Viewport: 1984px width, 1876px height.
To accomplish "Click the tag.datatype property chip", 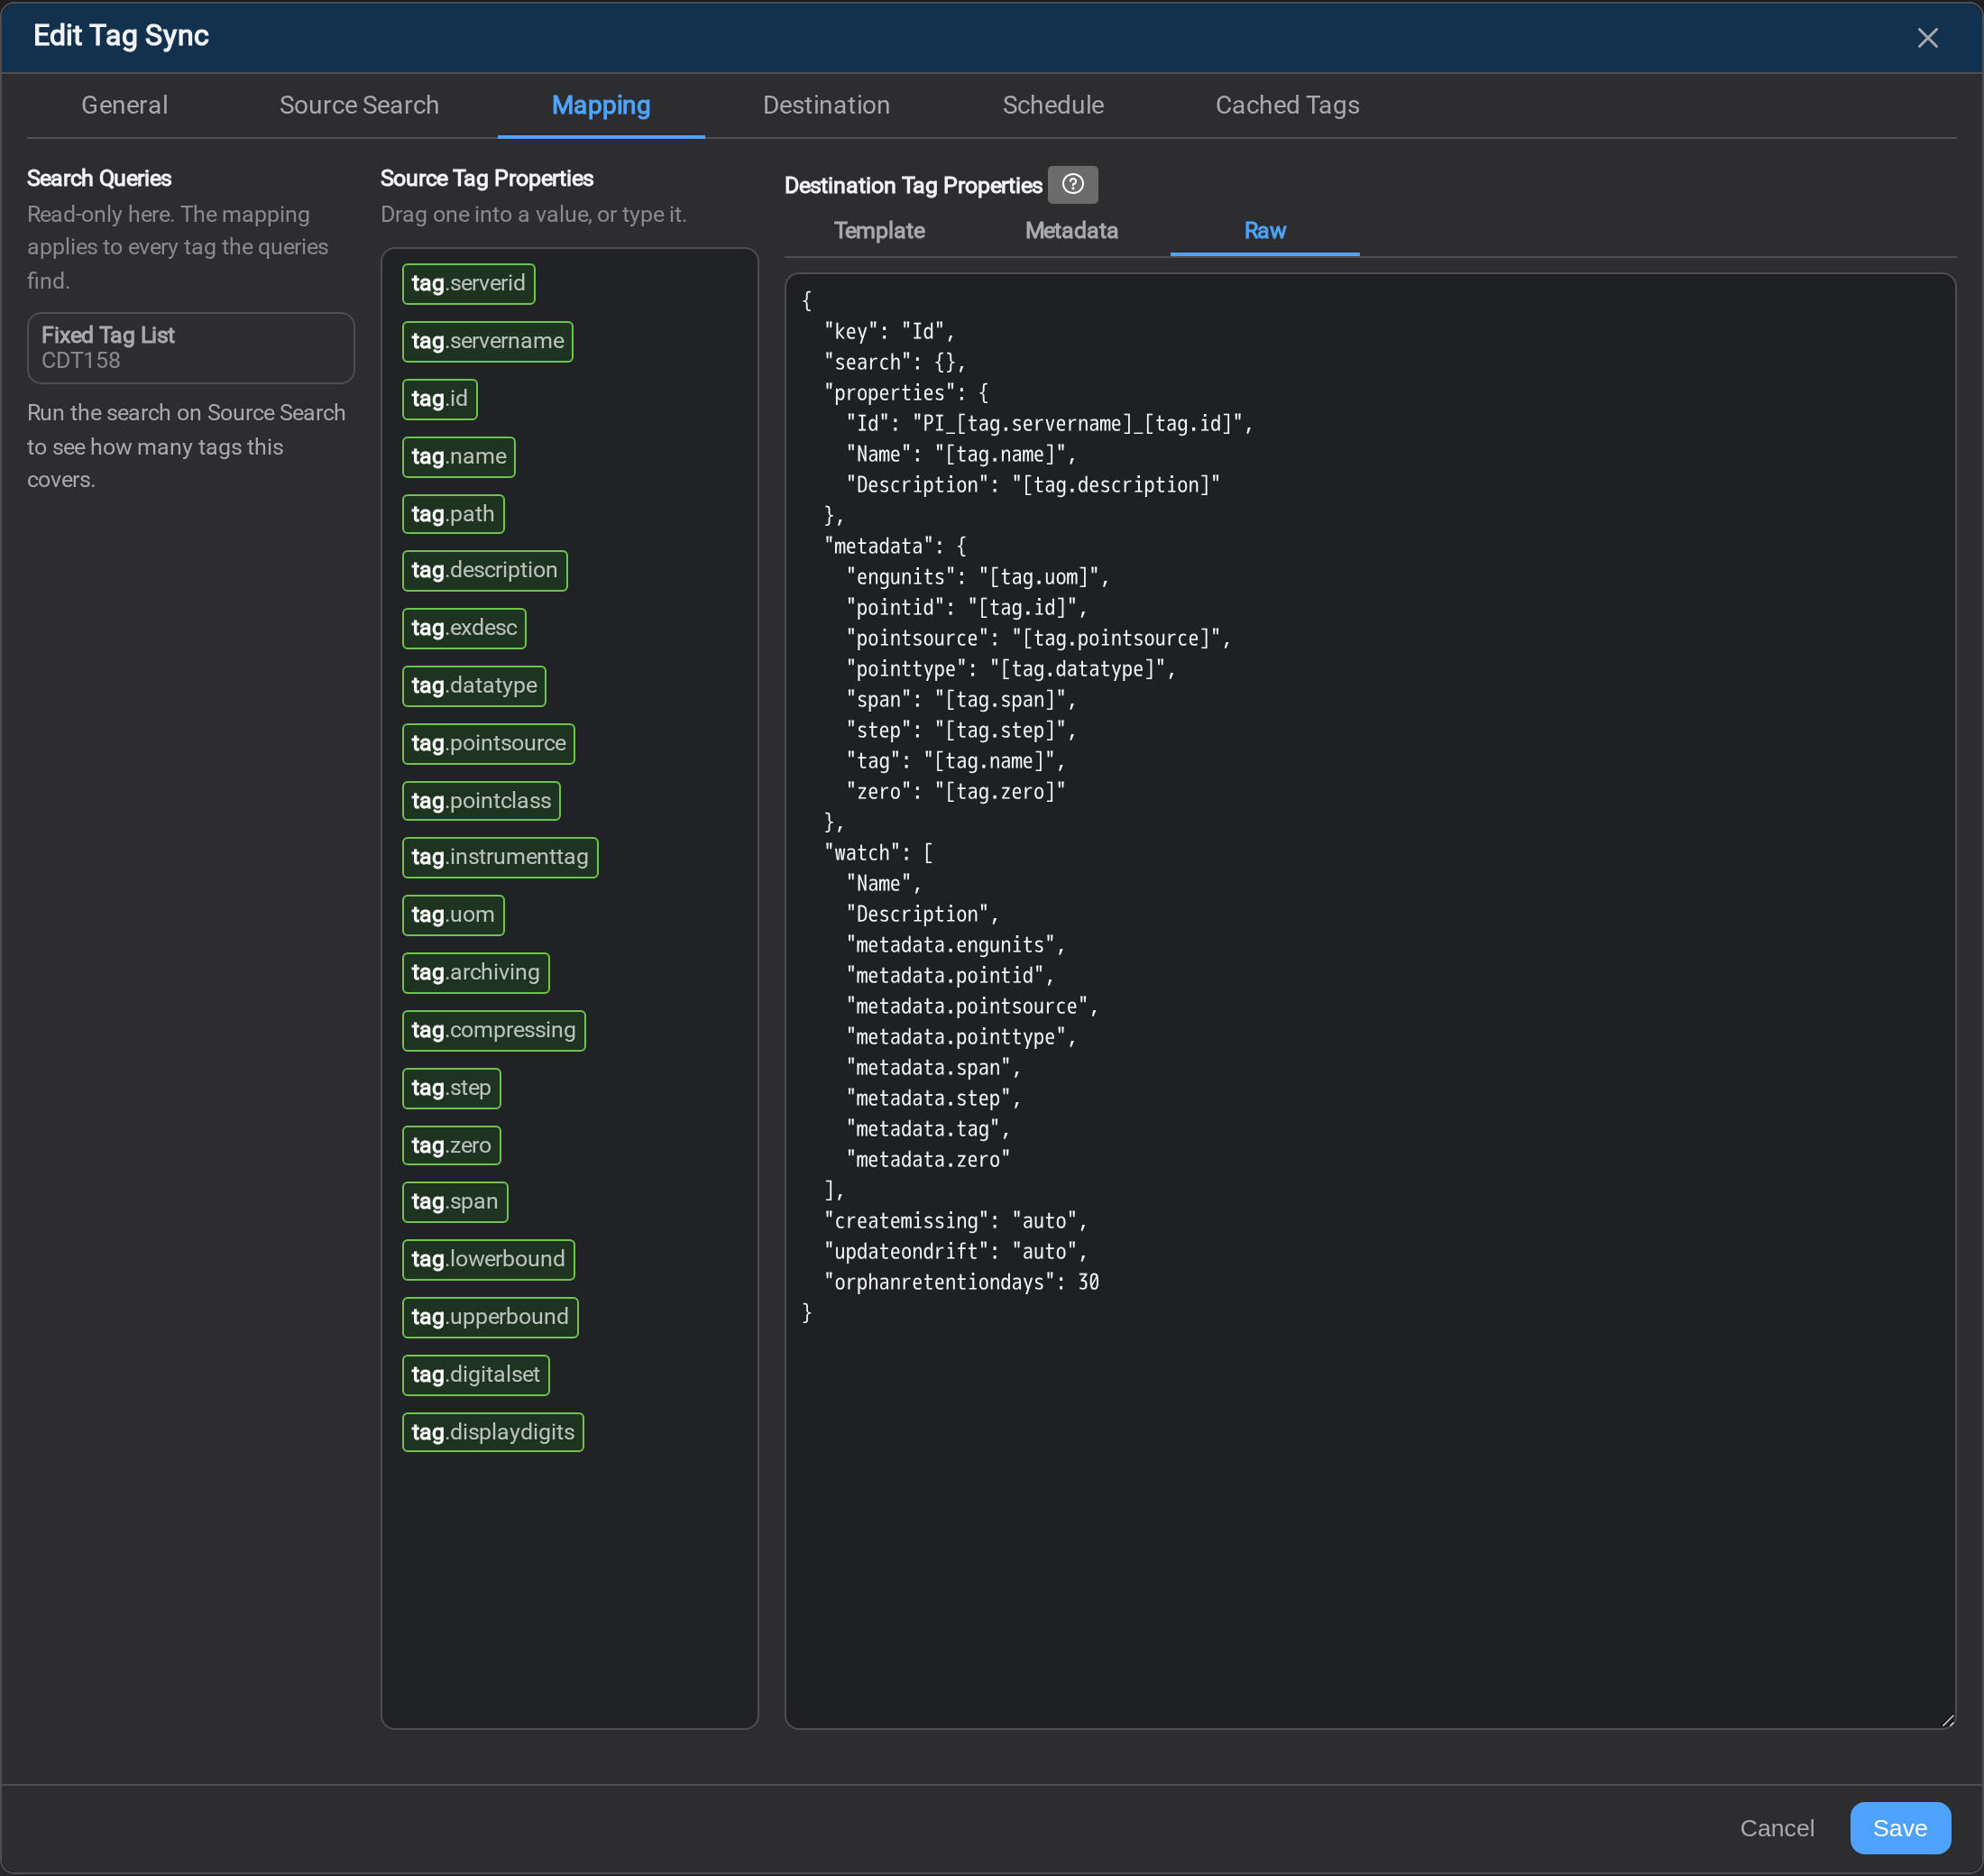I will click(x=474, y=686).
